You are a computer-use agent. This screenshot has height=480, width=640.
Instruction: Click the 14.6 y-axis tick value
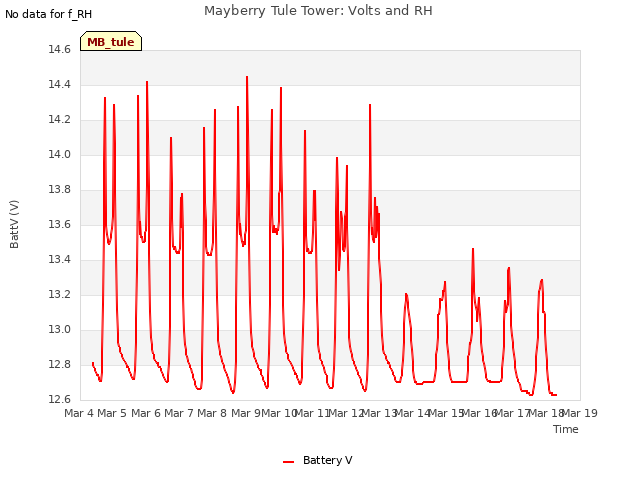point(60,50)
